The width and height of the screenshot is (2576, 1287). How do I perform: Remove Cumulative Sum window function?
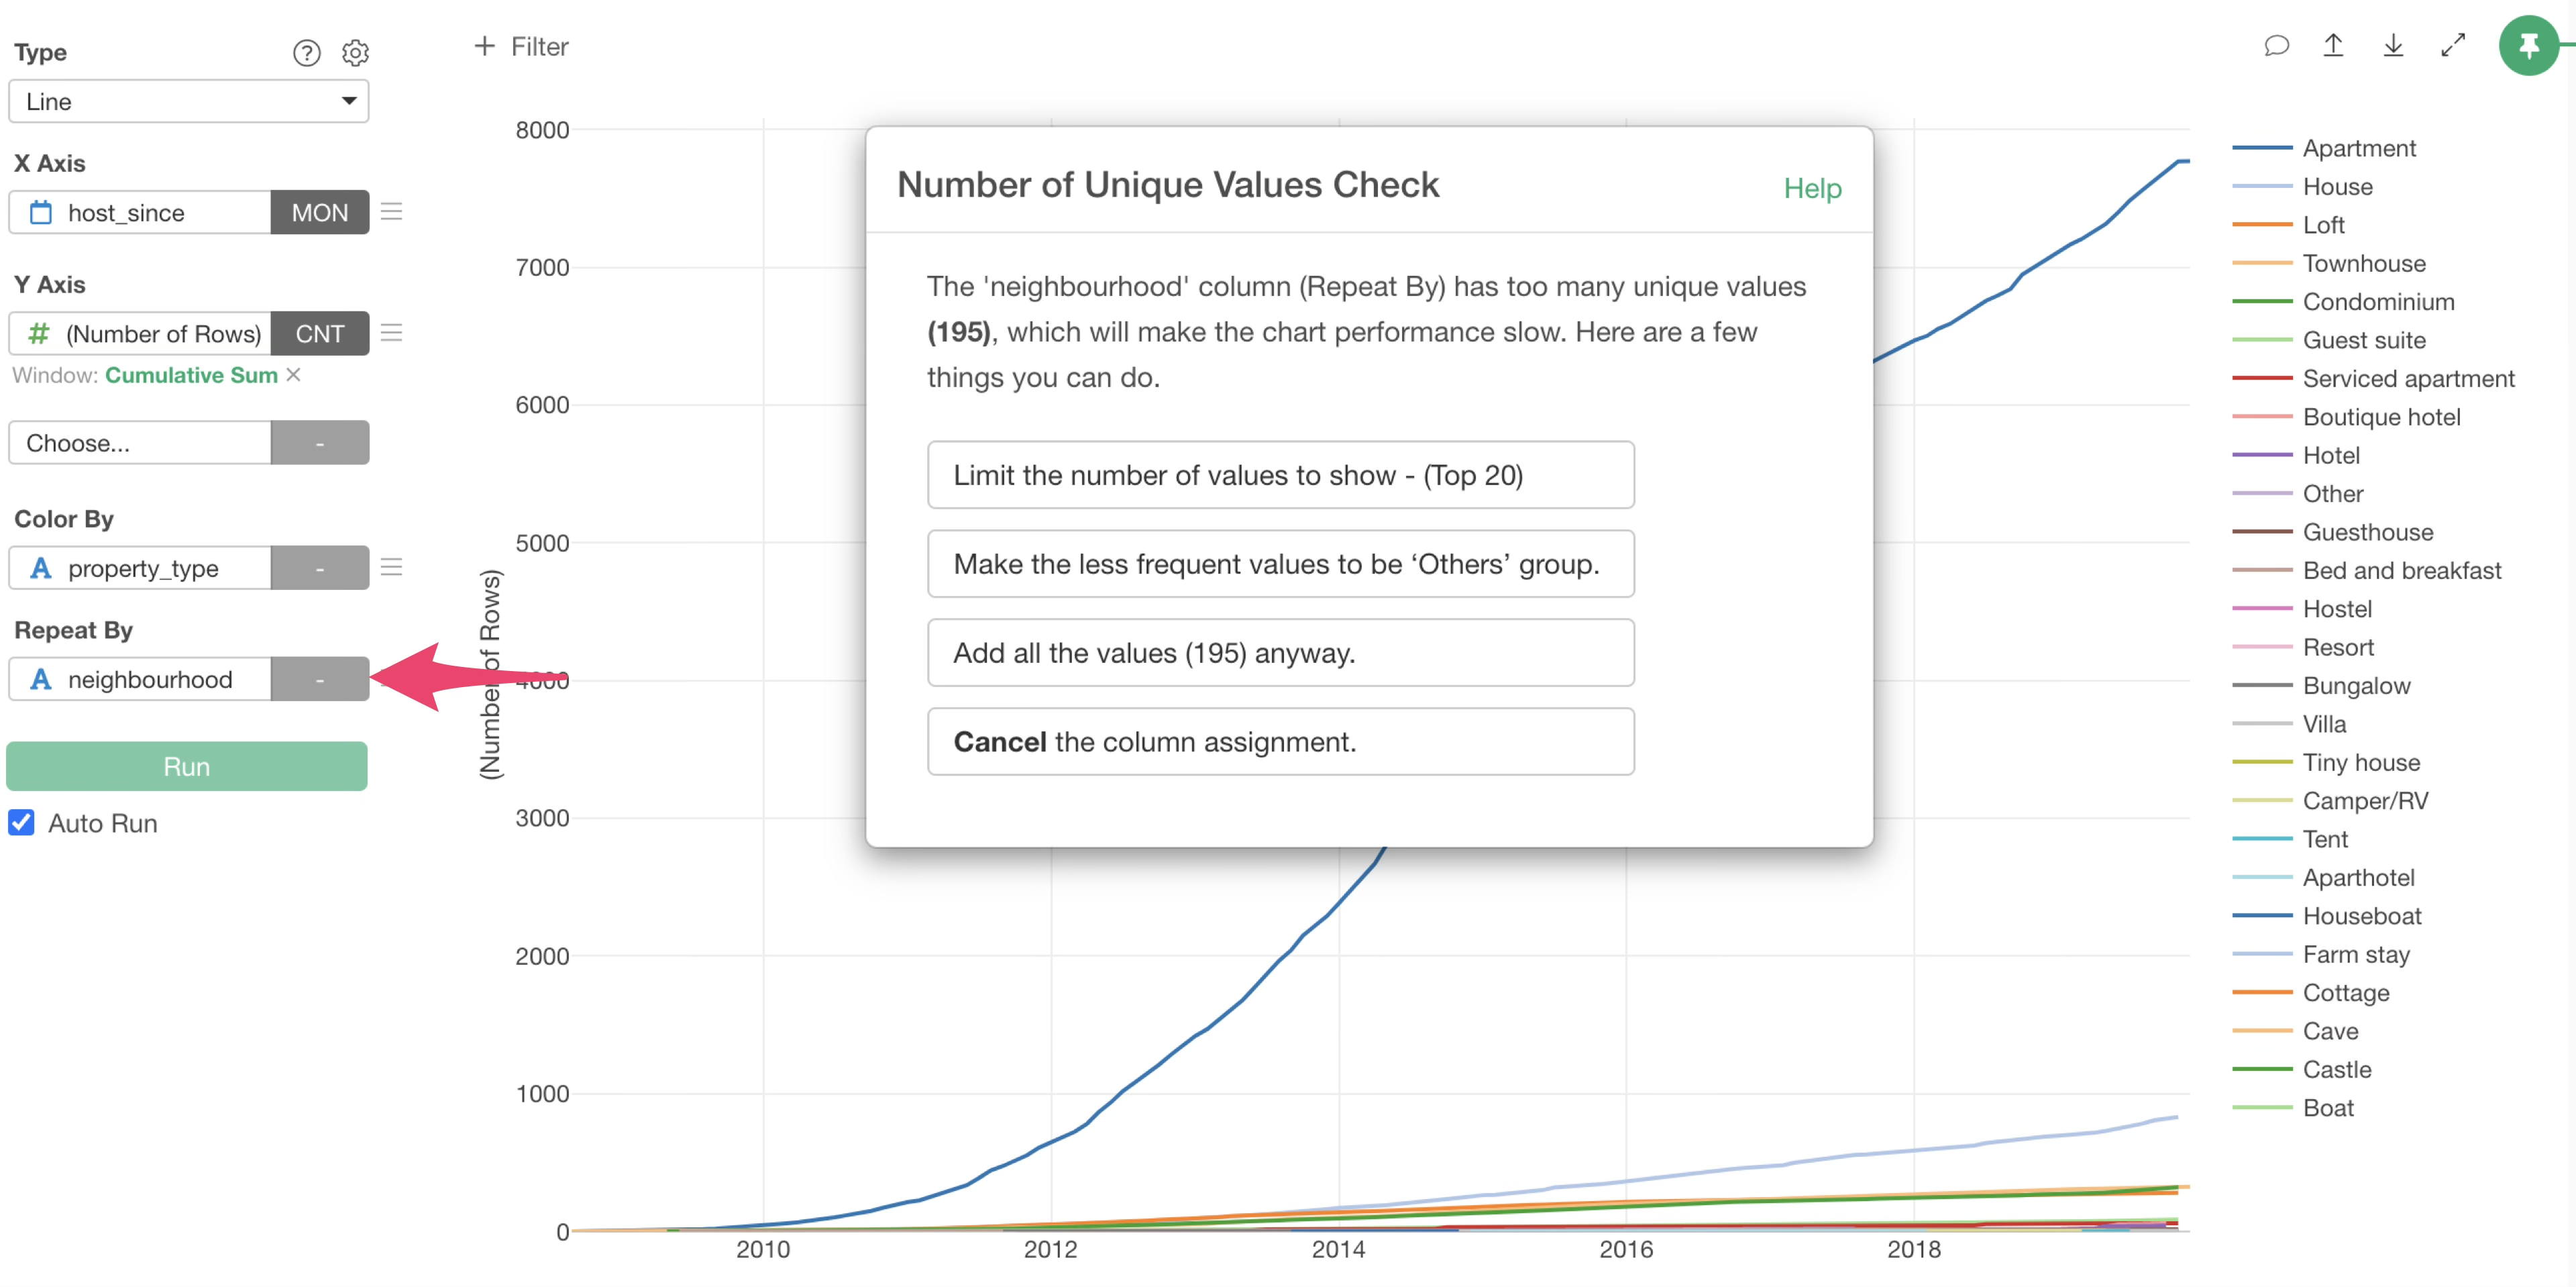tap(294, 375)
